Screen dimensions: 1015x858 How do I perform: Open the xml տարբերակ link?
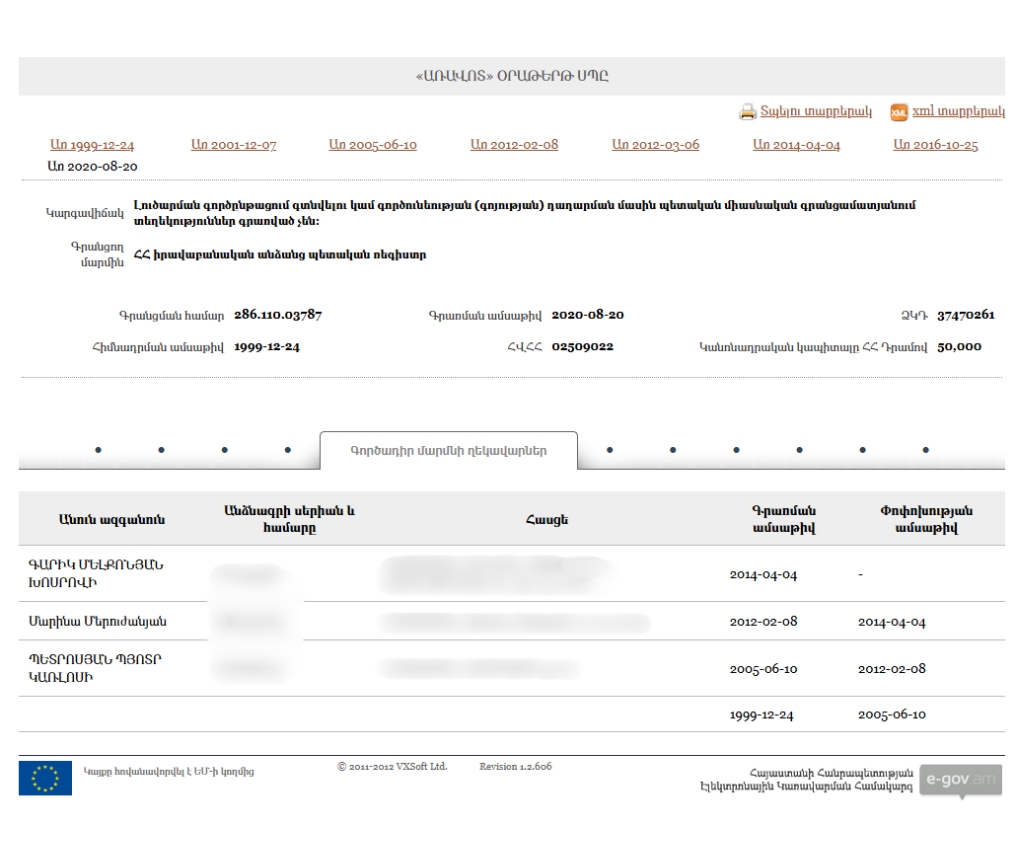tap(959, 112)
